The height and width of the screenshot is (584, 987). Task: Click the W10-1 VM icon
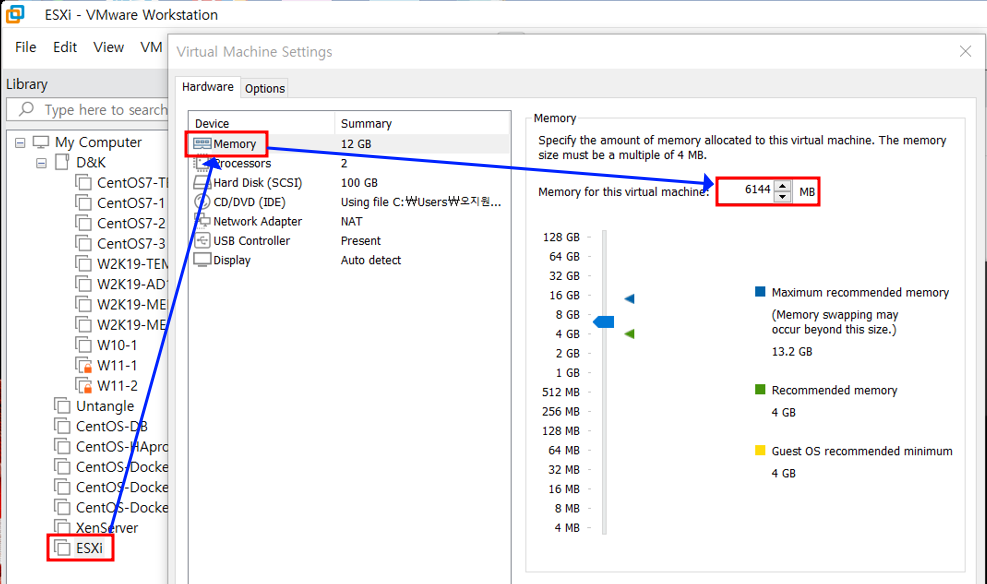tap(83, 345)
